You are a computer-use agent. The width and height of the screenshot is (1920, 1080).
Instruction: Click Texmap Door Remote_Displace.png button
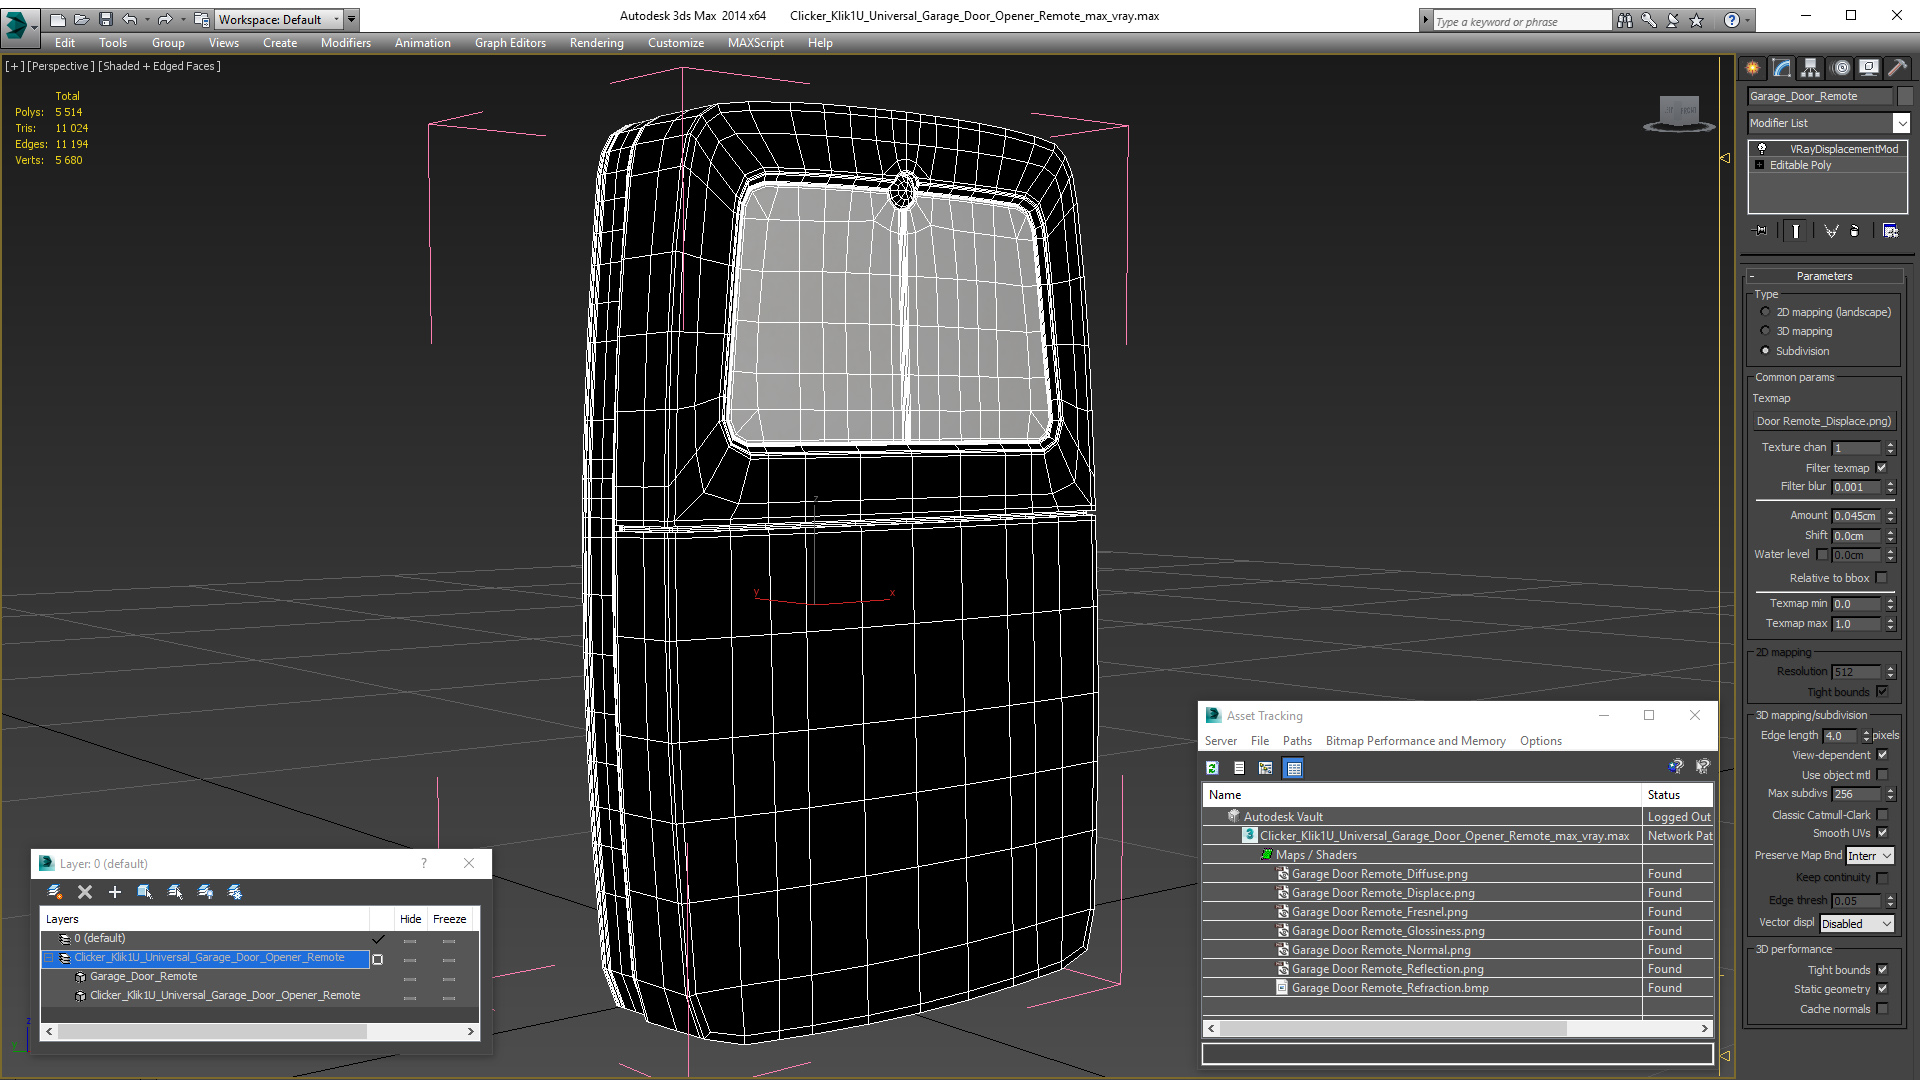click(1824, 421)
